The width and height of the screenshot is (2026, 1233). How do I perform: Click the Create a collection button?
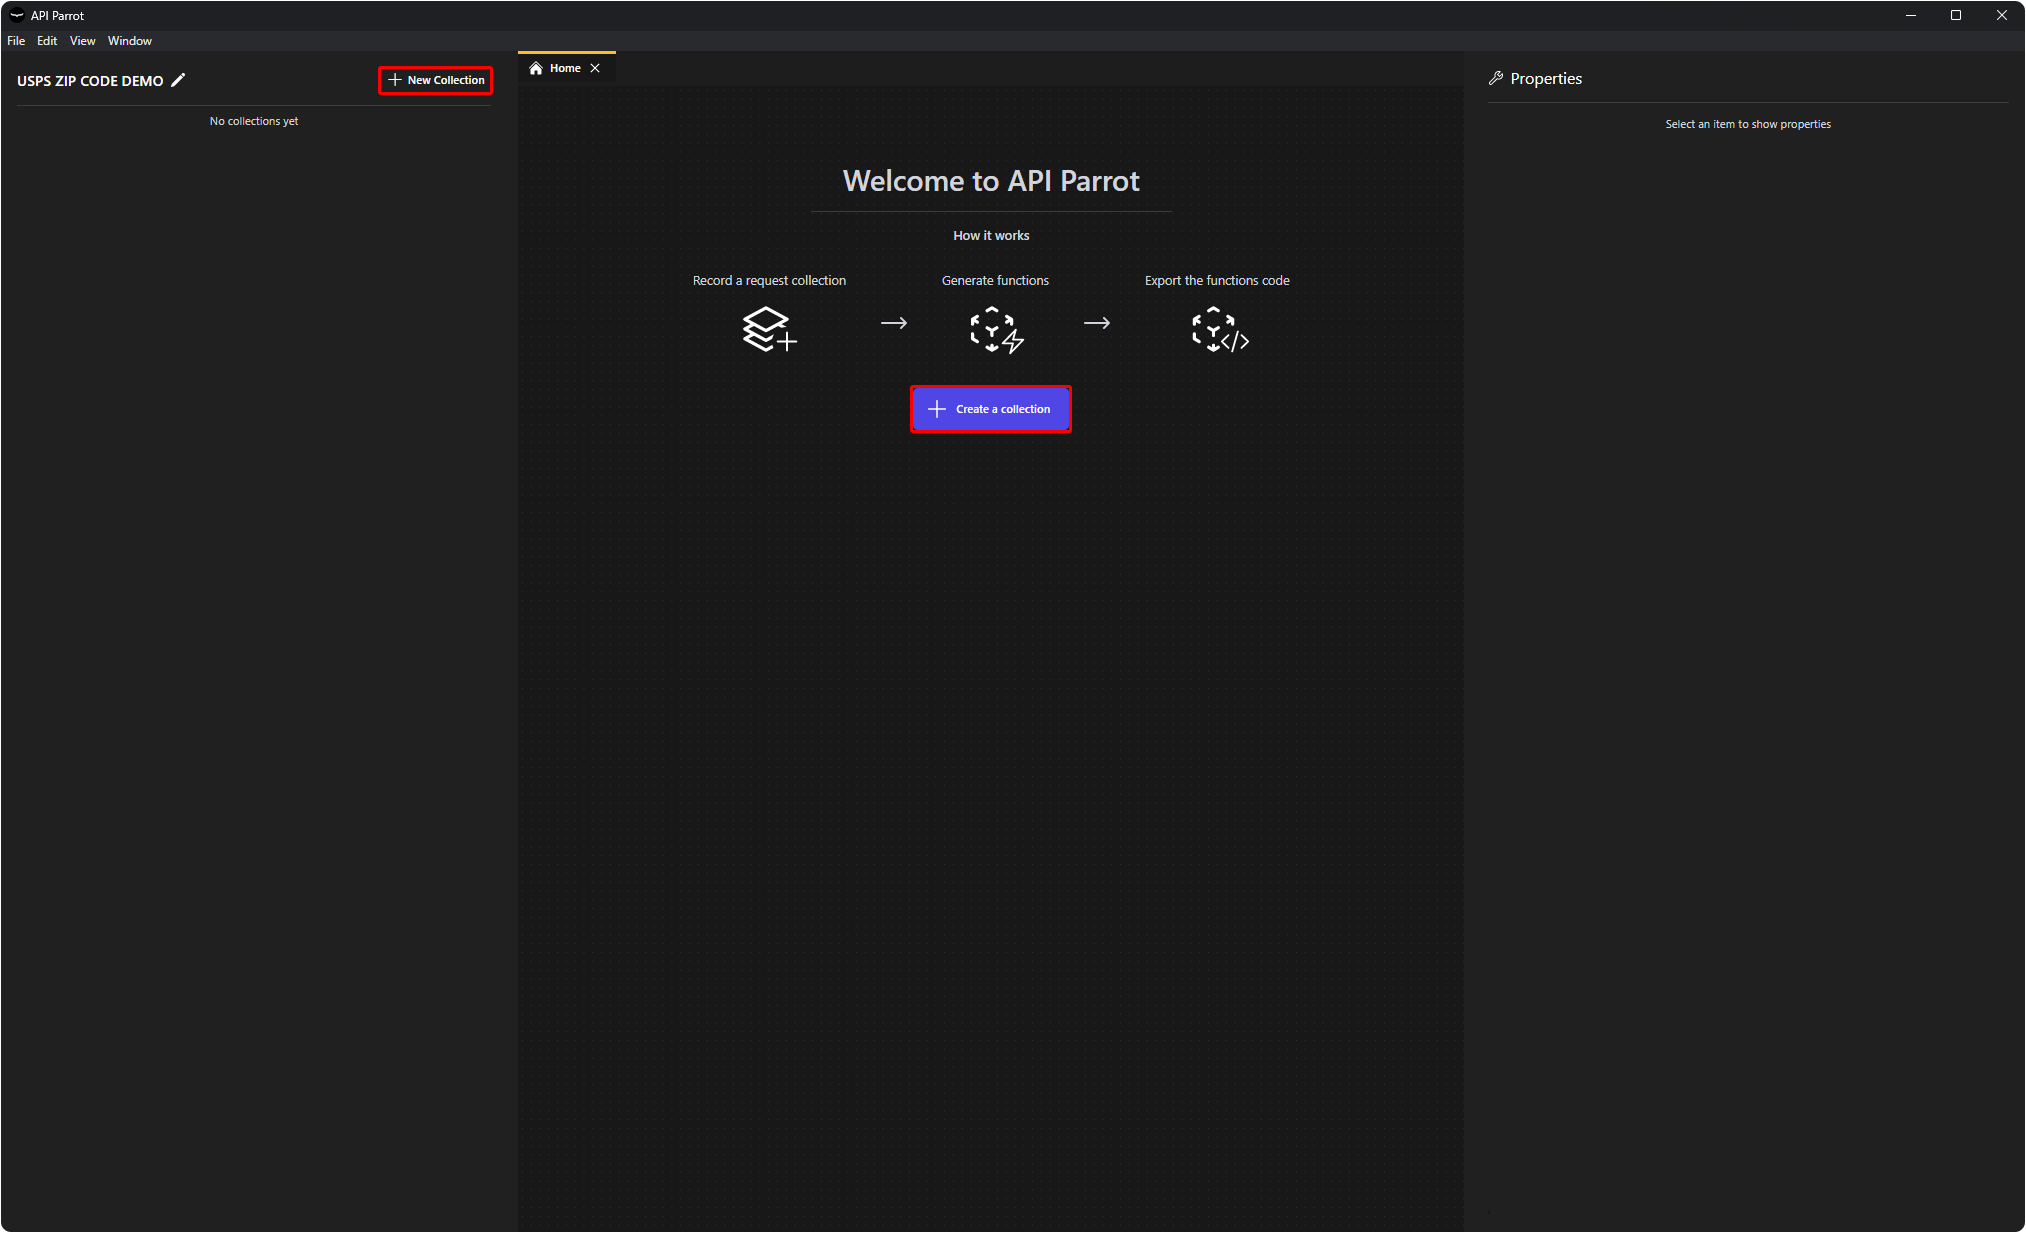pyautogui.click(x=990, y=409)
